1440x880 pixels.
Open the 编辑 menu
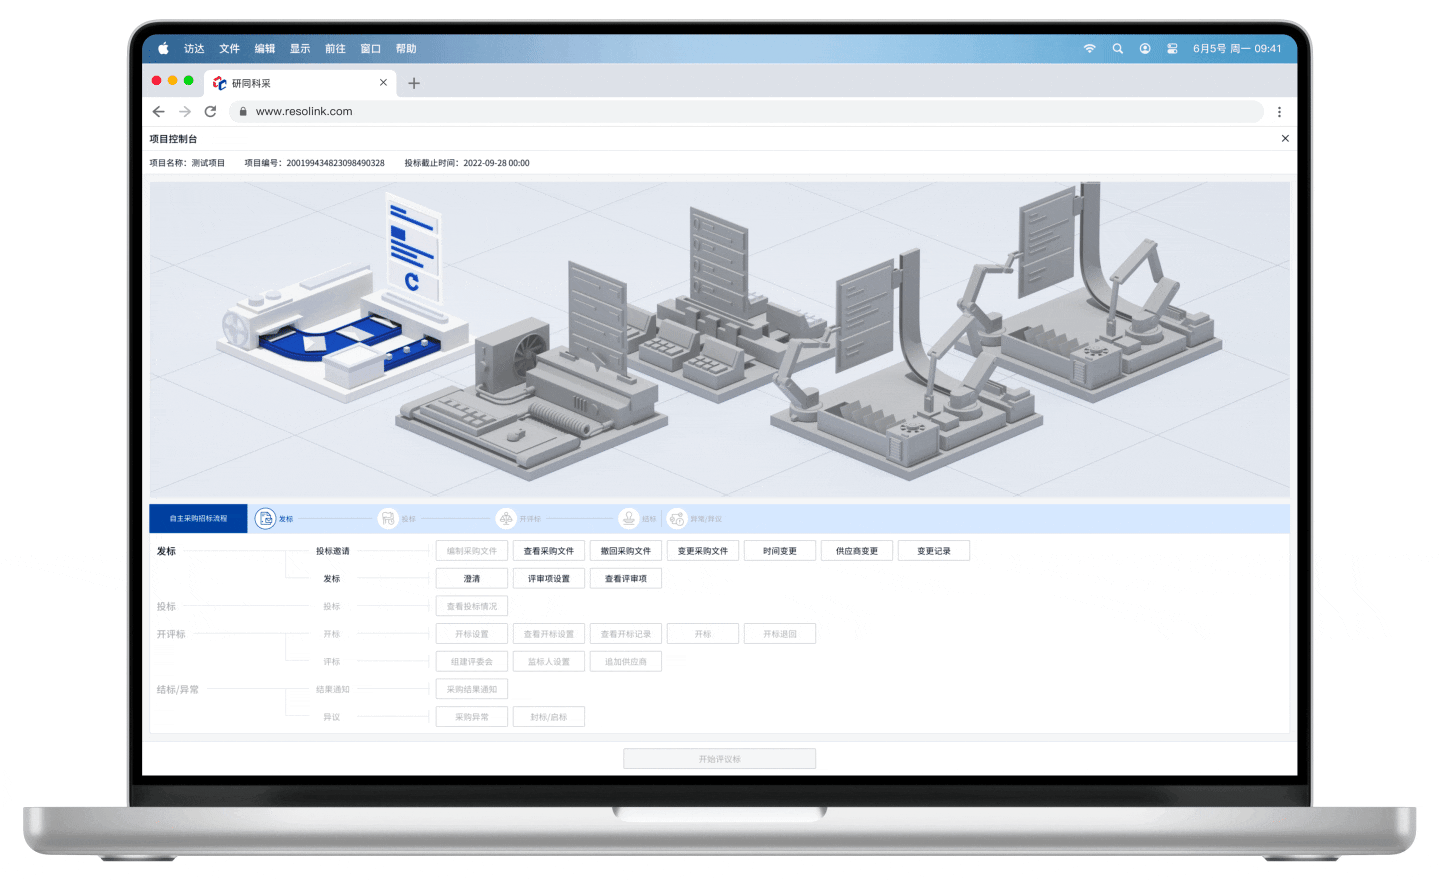coord(264,49)
